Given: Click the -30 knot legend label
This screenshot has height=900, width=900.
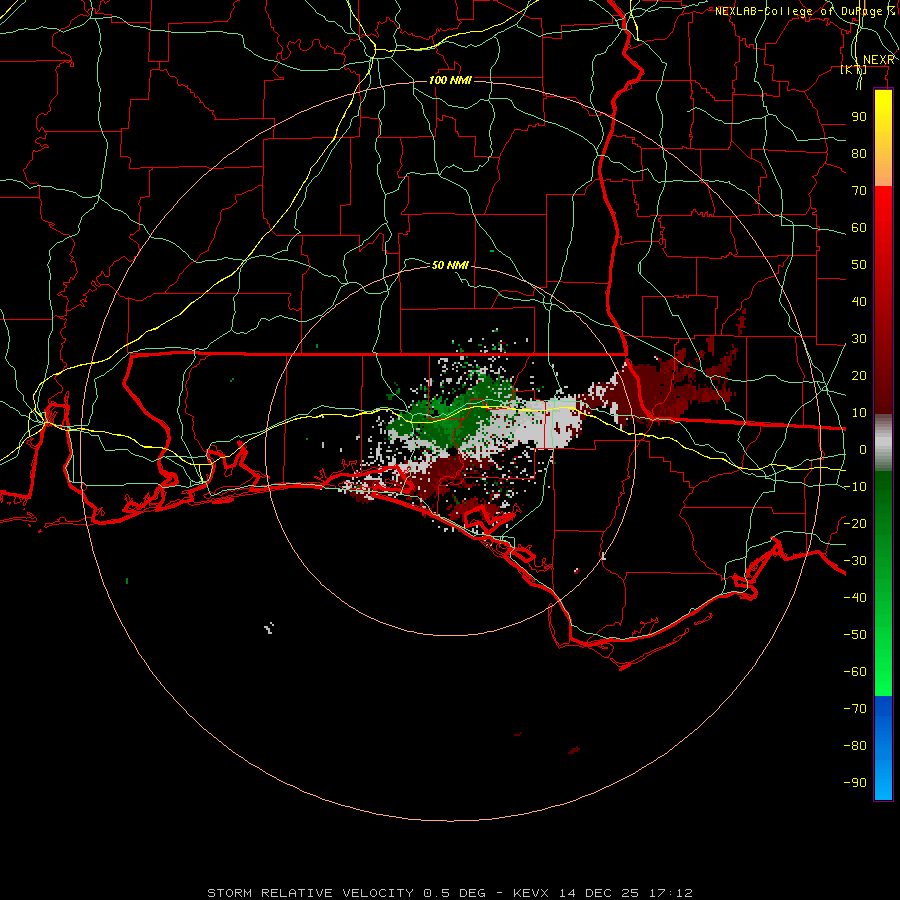Looking at the screenshot, I should point(855,561).
